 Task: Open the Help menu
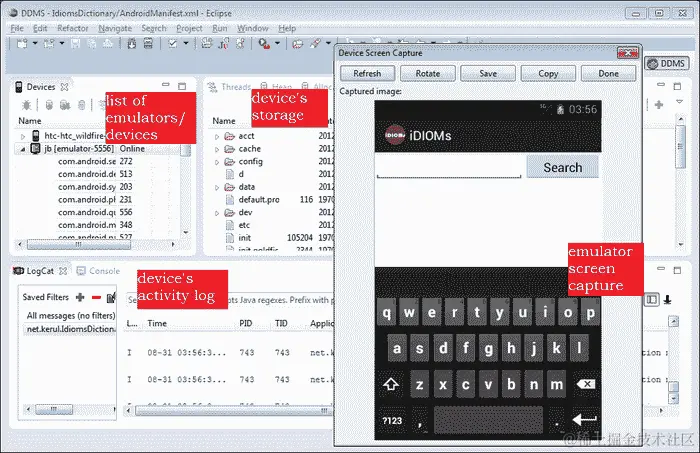[287, 28]
